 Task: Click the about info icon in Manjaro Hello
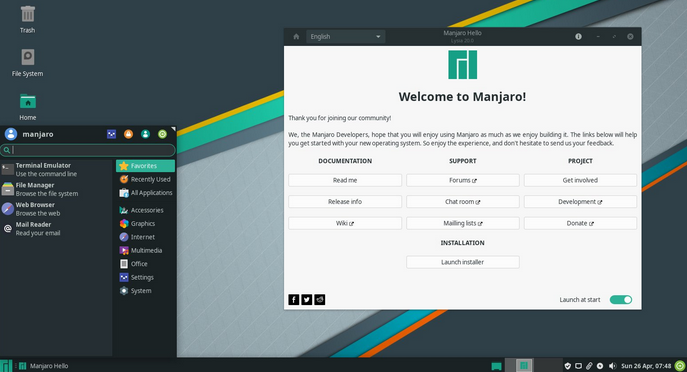tap(578, 37)
